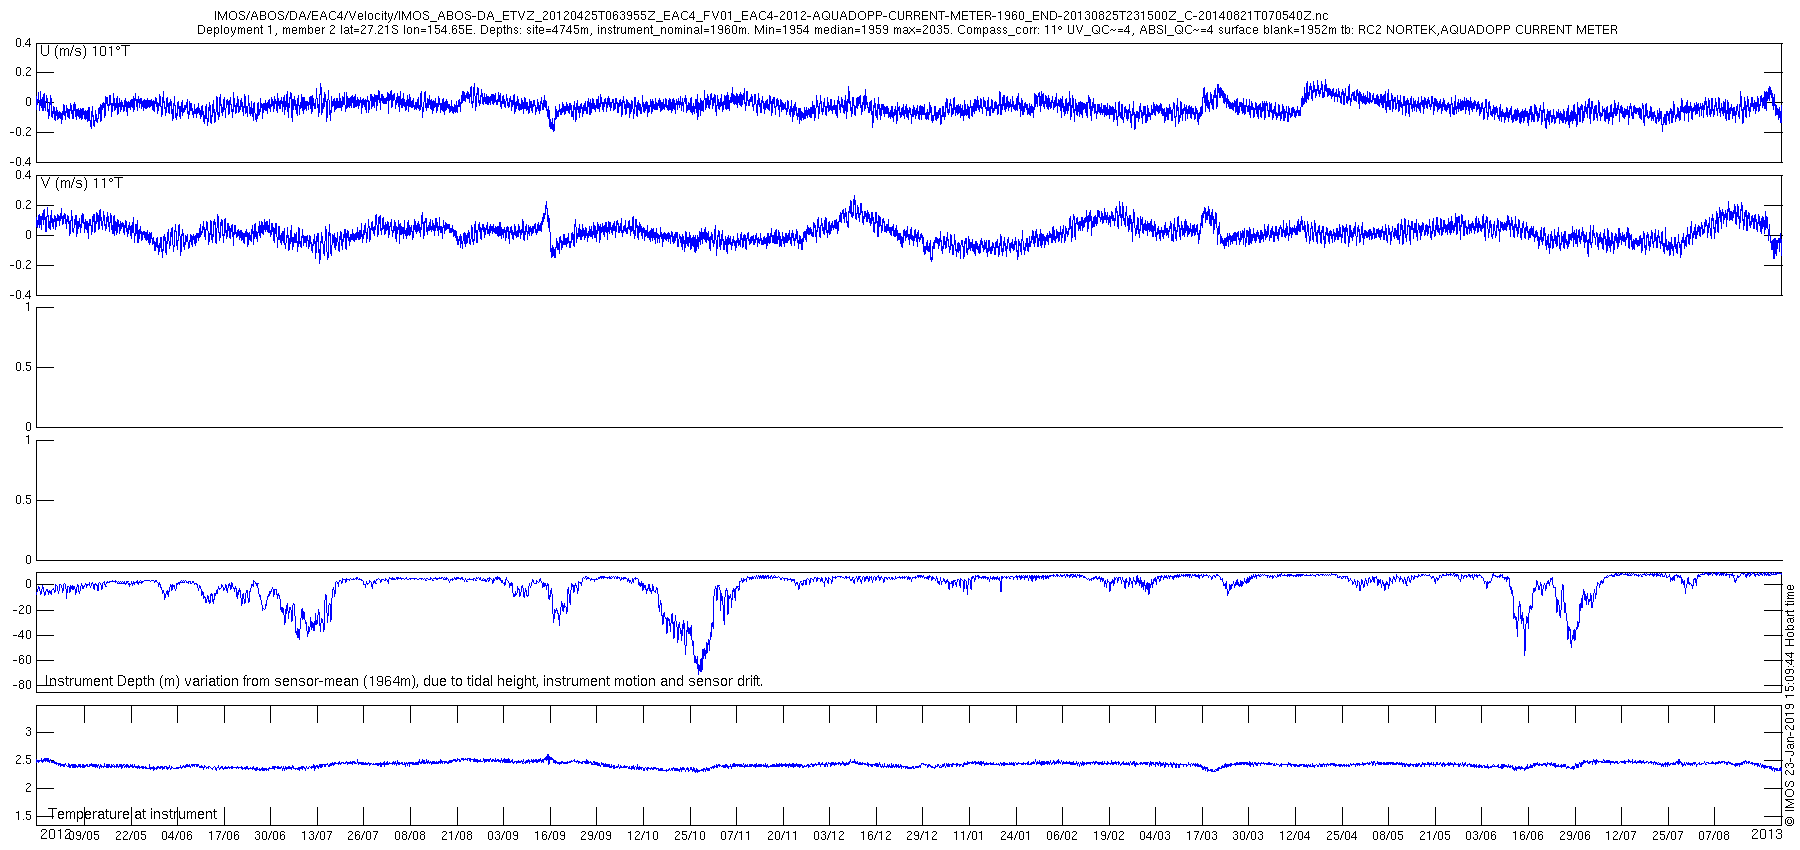
Task: Click the '08/08' date tick label
Action: [410, 836]
